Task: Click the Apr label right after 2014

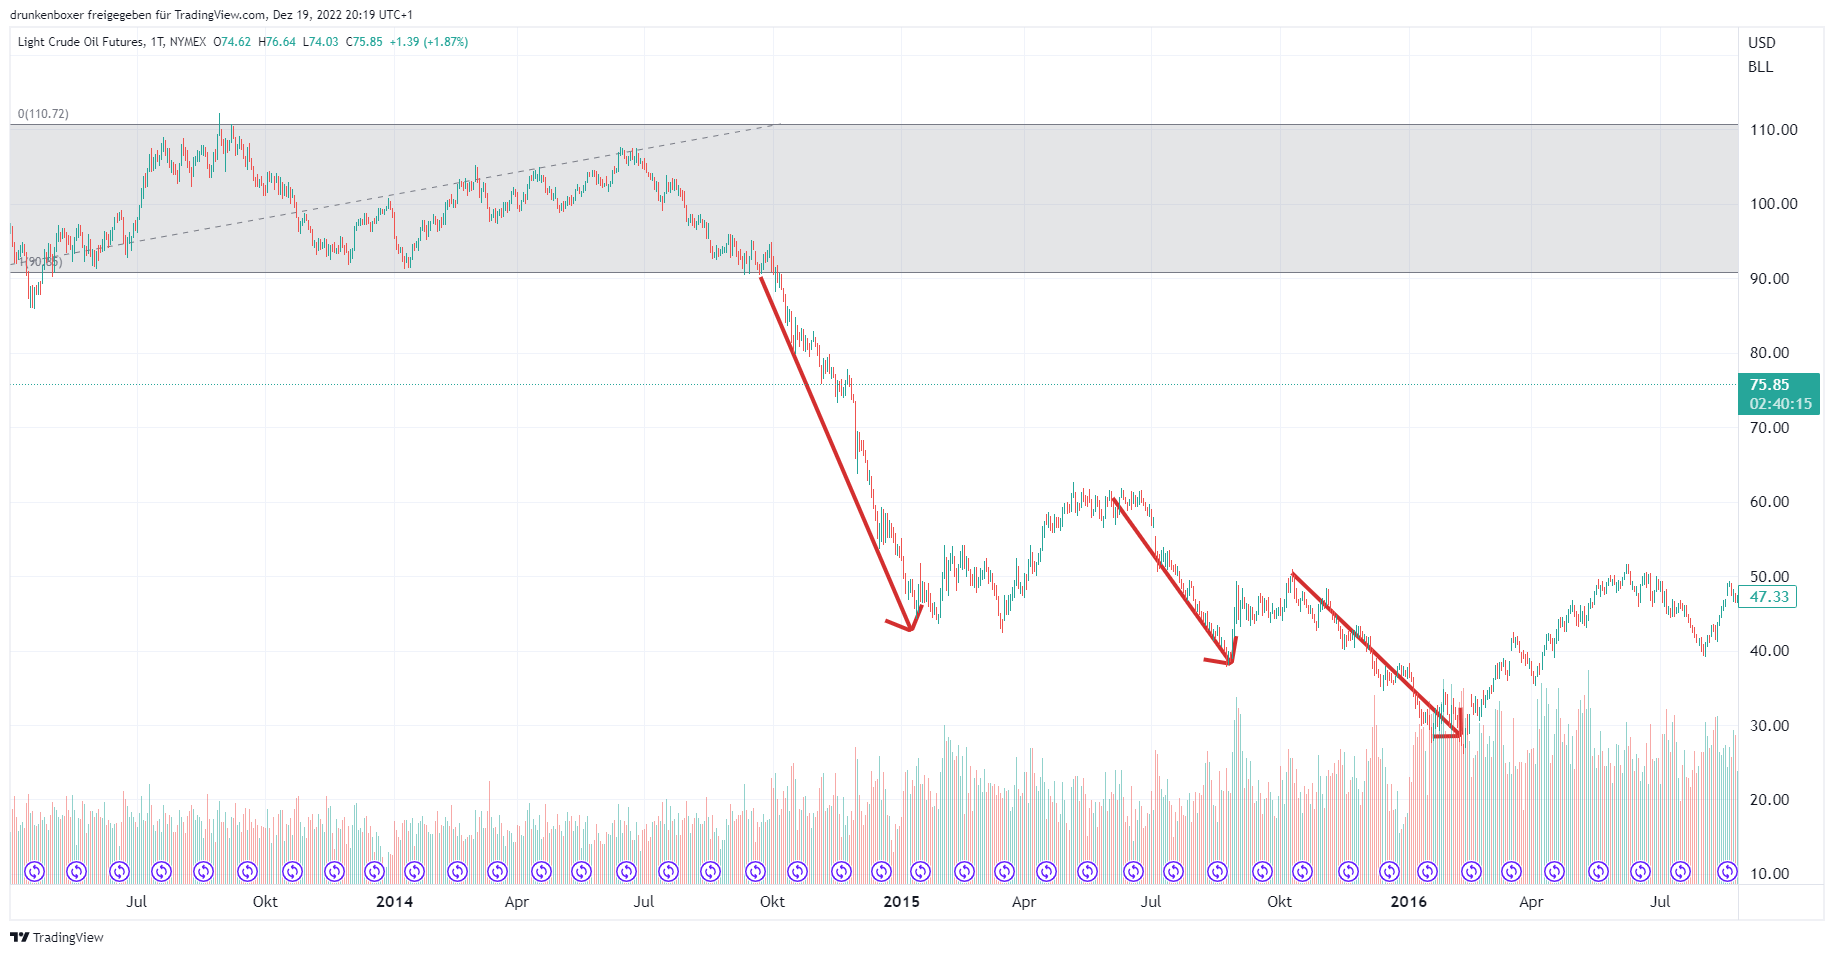Action: [516, 902]
